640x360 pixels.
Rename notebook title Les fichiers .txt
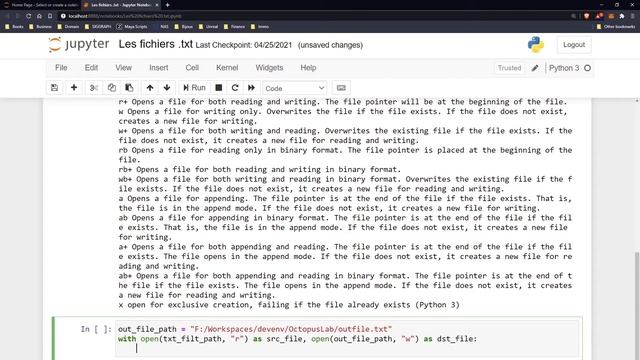(x=156, y=44)
